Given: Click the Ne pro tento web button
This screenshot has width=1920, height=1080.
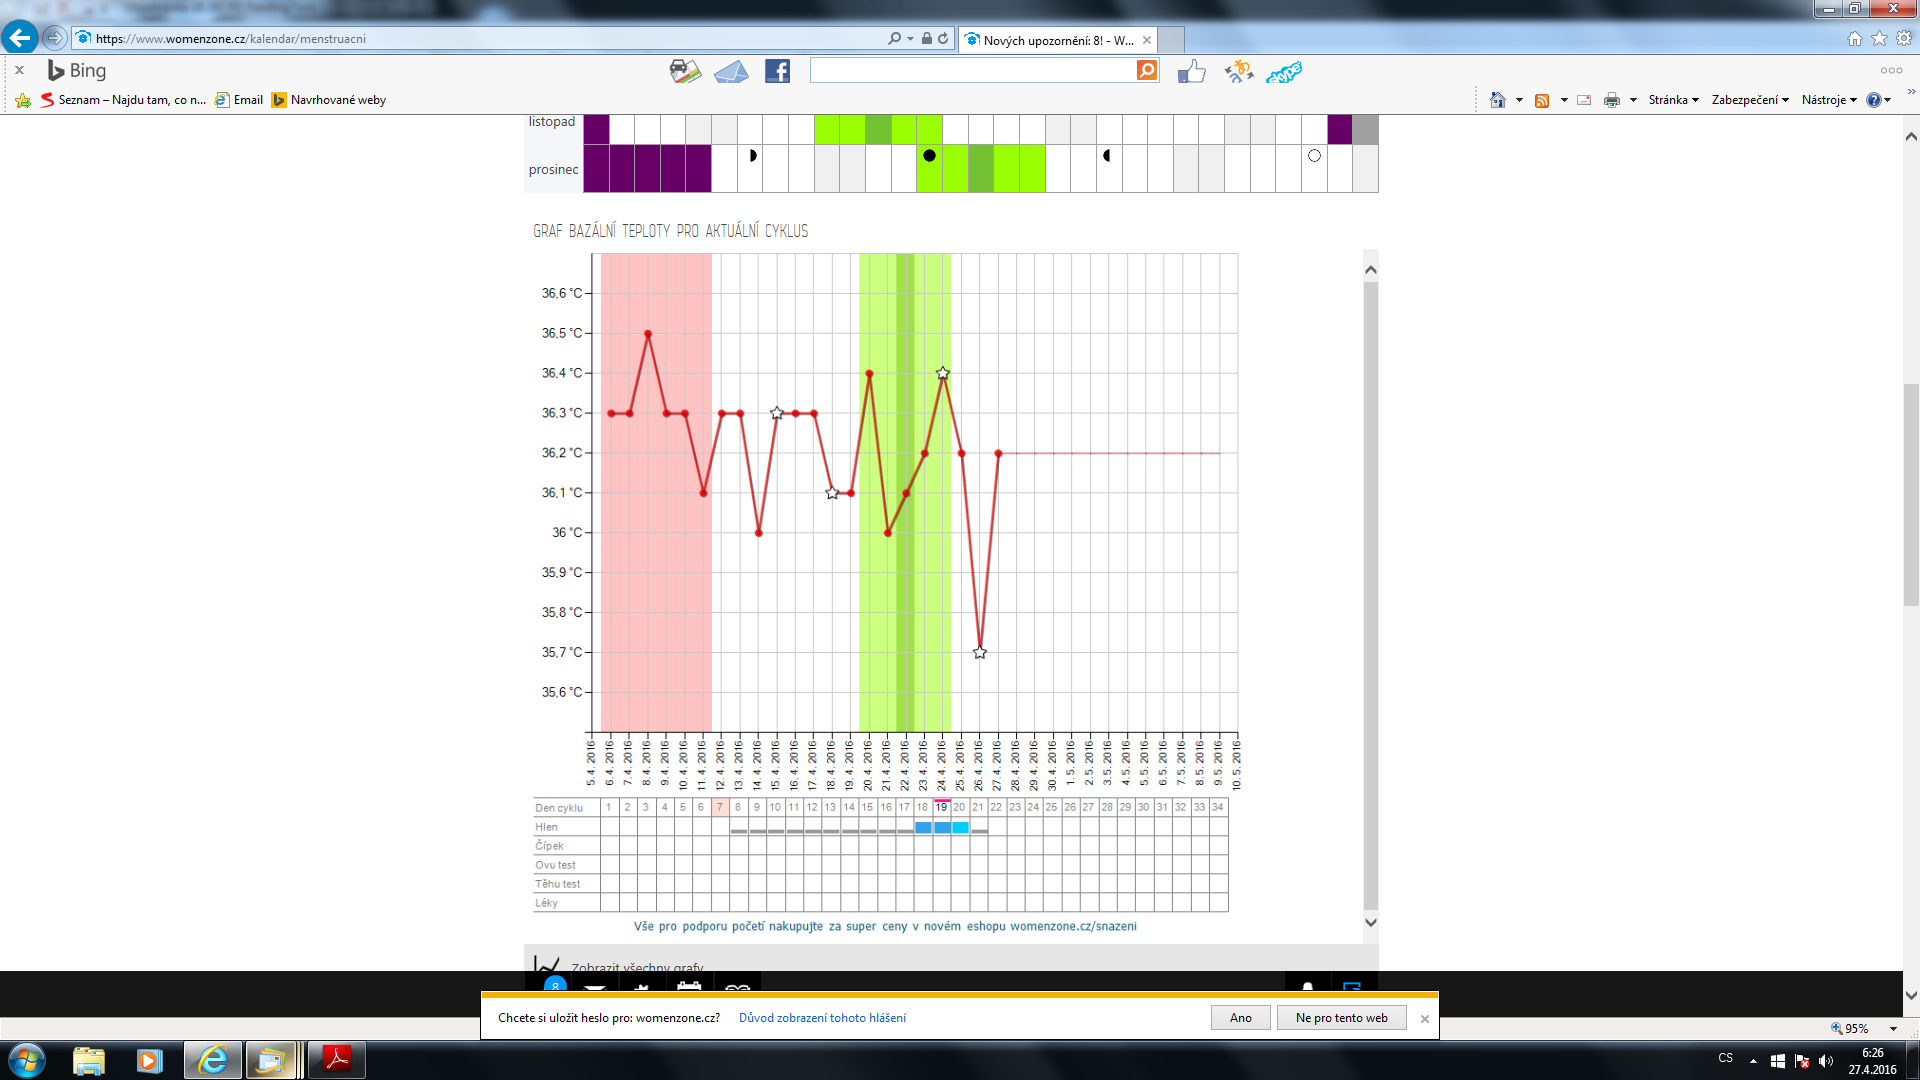Looking at the screenshot, I should [1341, 1018].
